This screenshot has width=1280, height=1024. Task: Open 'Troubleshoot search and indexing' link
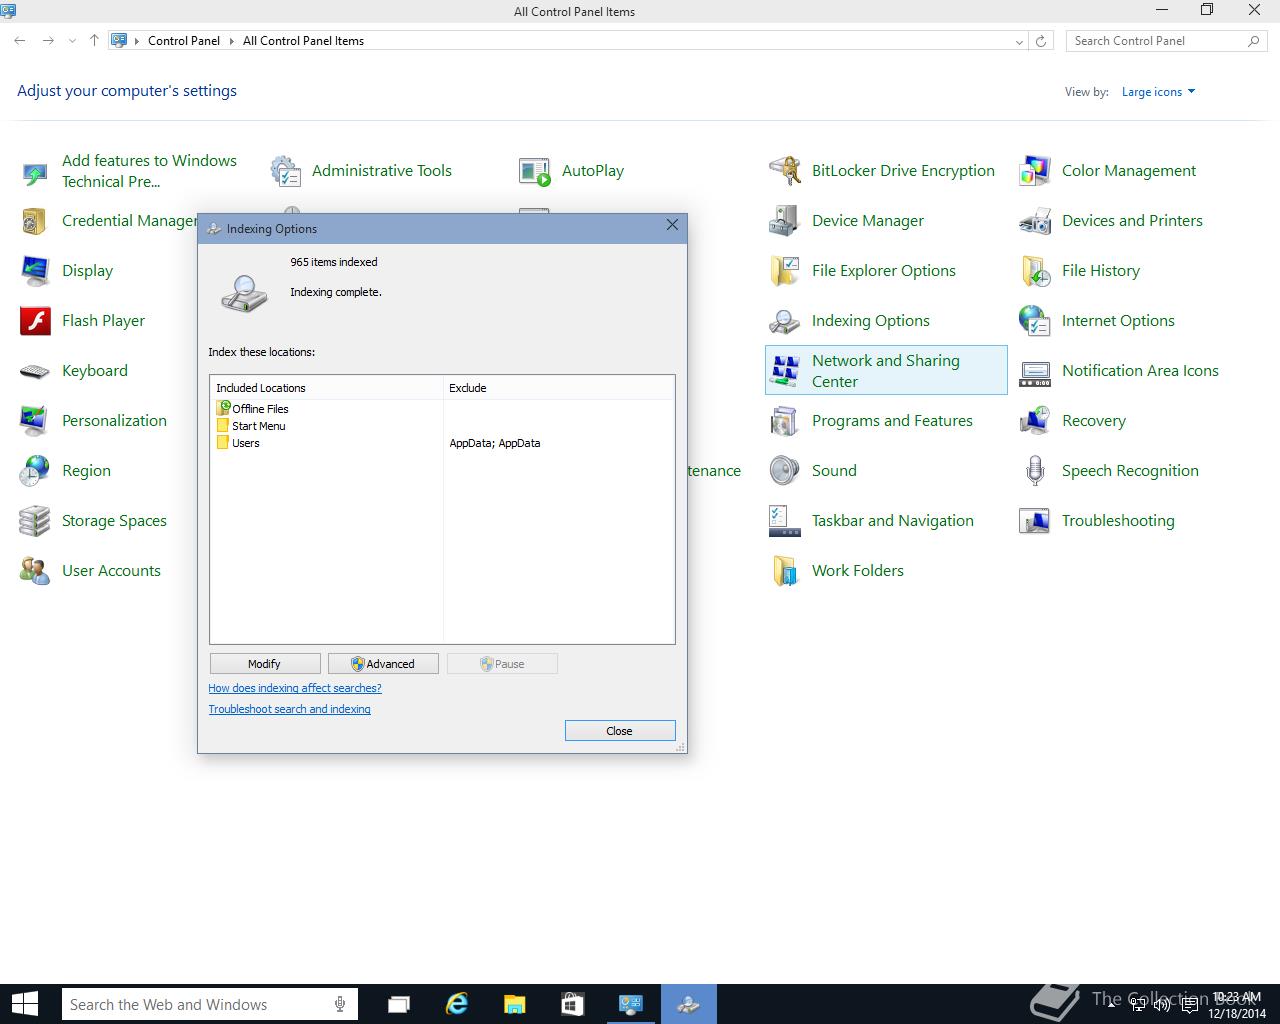(x=289, y=709)
